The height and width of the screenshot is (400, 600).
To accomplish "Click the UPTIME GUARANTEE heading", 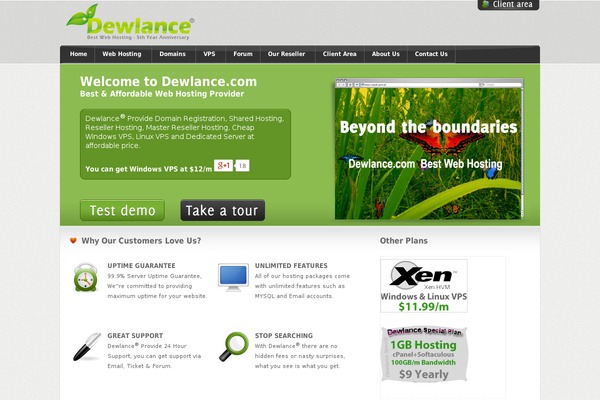I will [x=141, y=266].
